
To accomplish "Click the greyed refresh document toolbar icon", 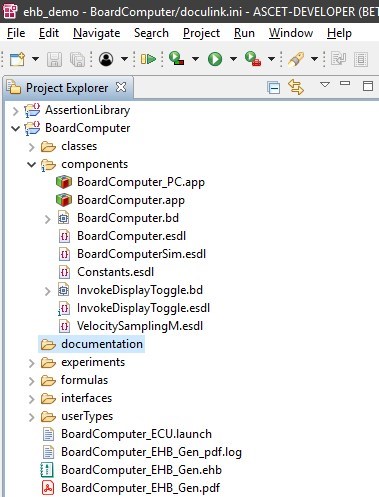I will click(338, 59).
